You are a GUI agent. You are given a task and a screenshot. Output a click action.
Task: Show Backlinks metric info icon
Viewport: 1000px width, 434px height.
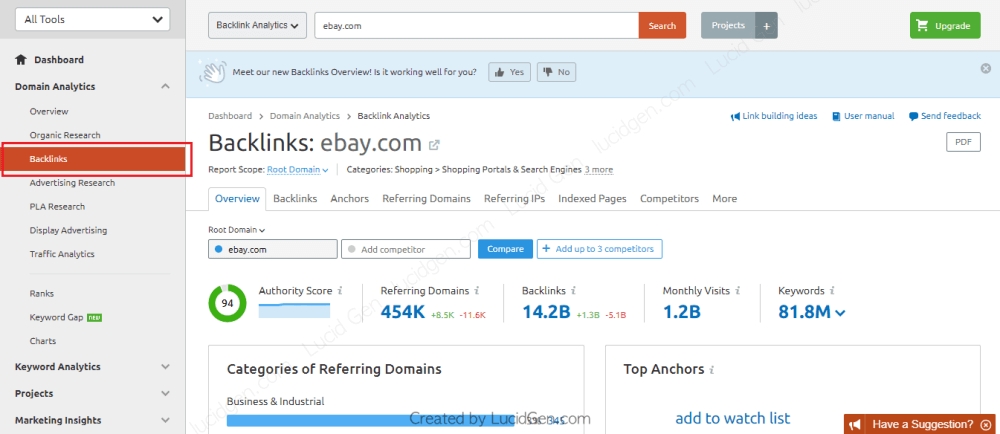pyautogui.click(x=573, y=291)
